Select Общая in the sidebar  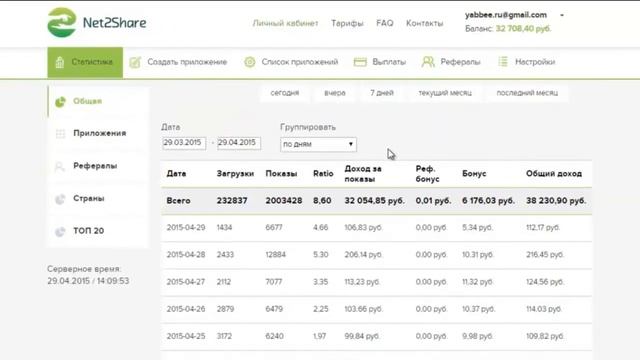coord(98,101)
